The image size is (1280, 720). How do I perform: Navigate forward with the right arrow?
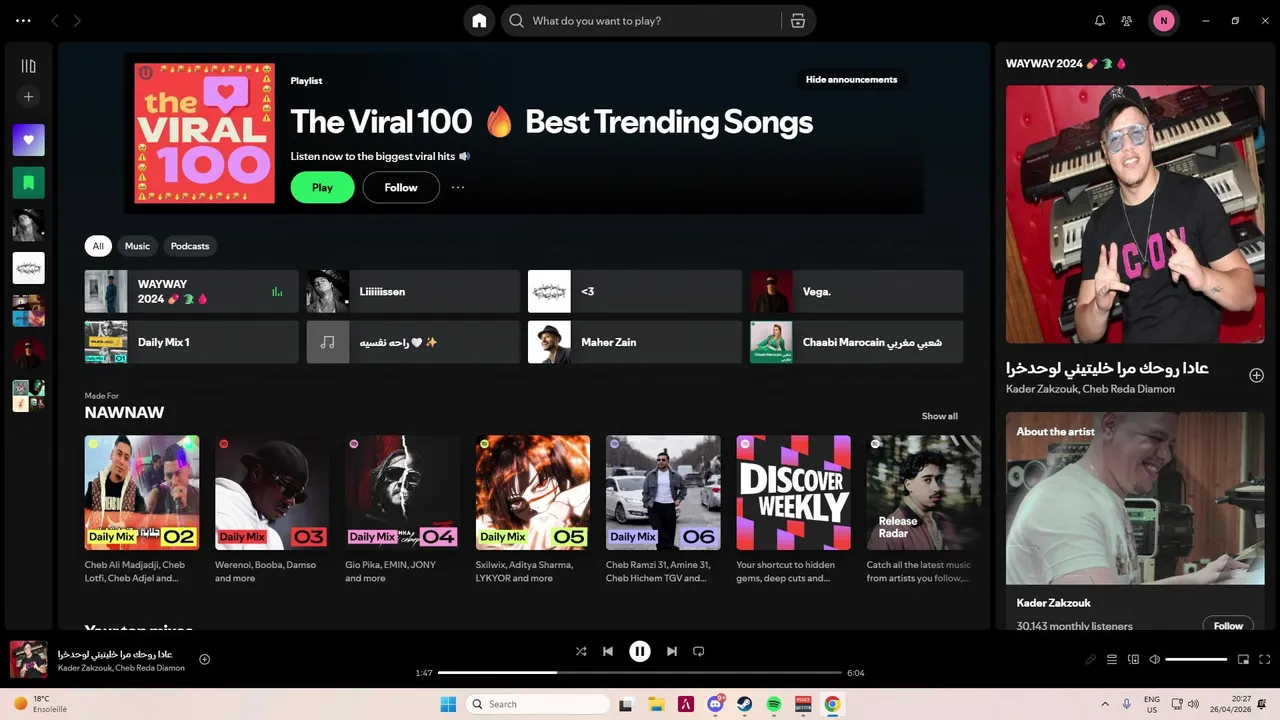pos(77,21)
